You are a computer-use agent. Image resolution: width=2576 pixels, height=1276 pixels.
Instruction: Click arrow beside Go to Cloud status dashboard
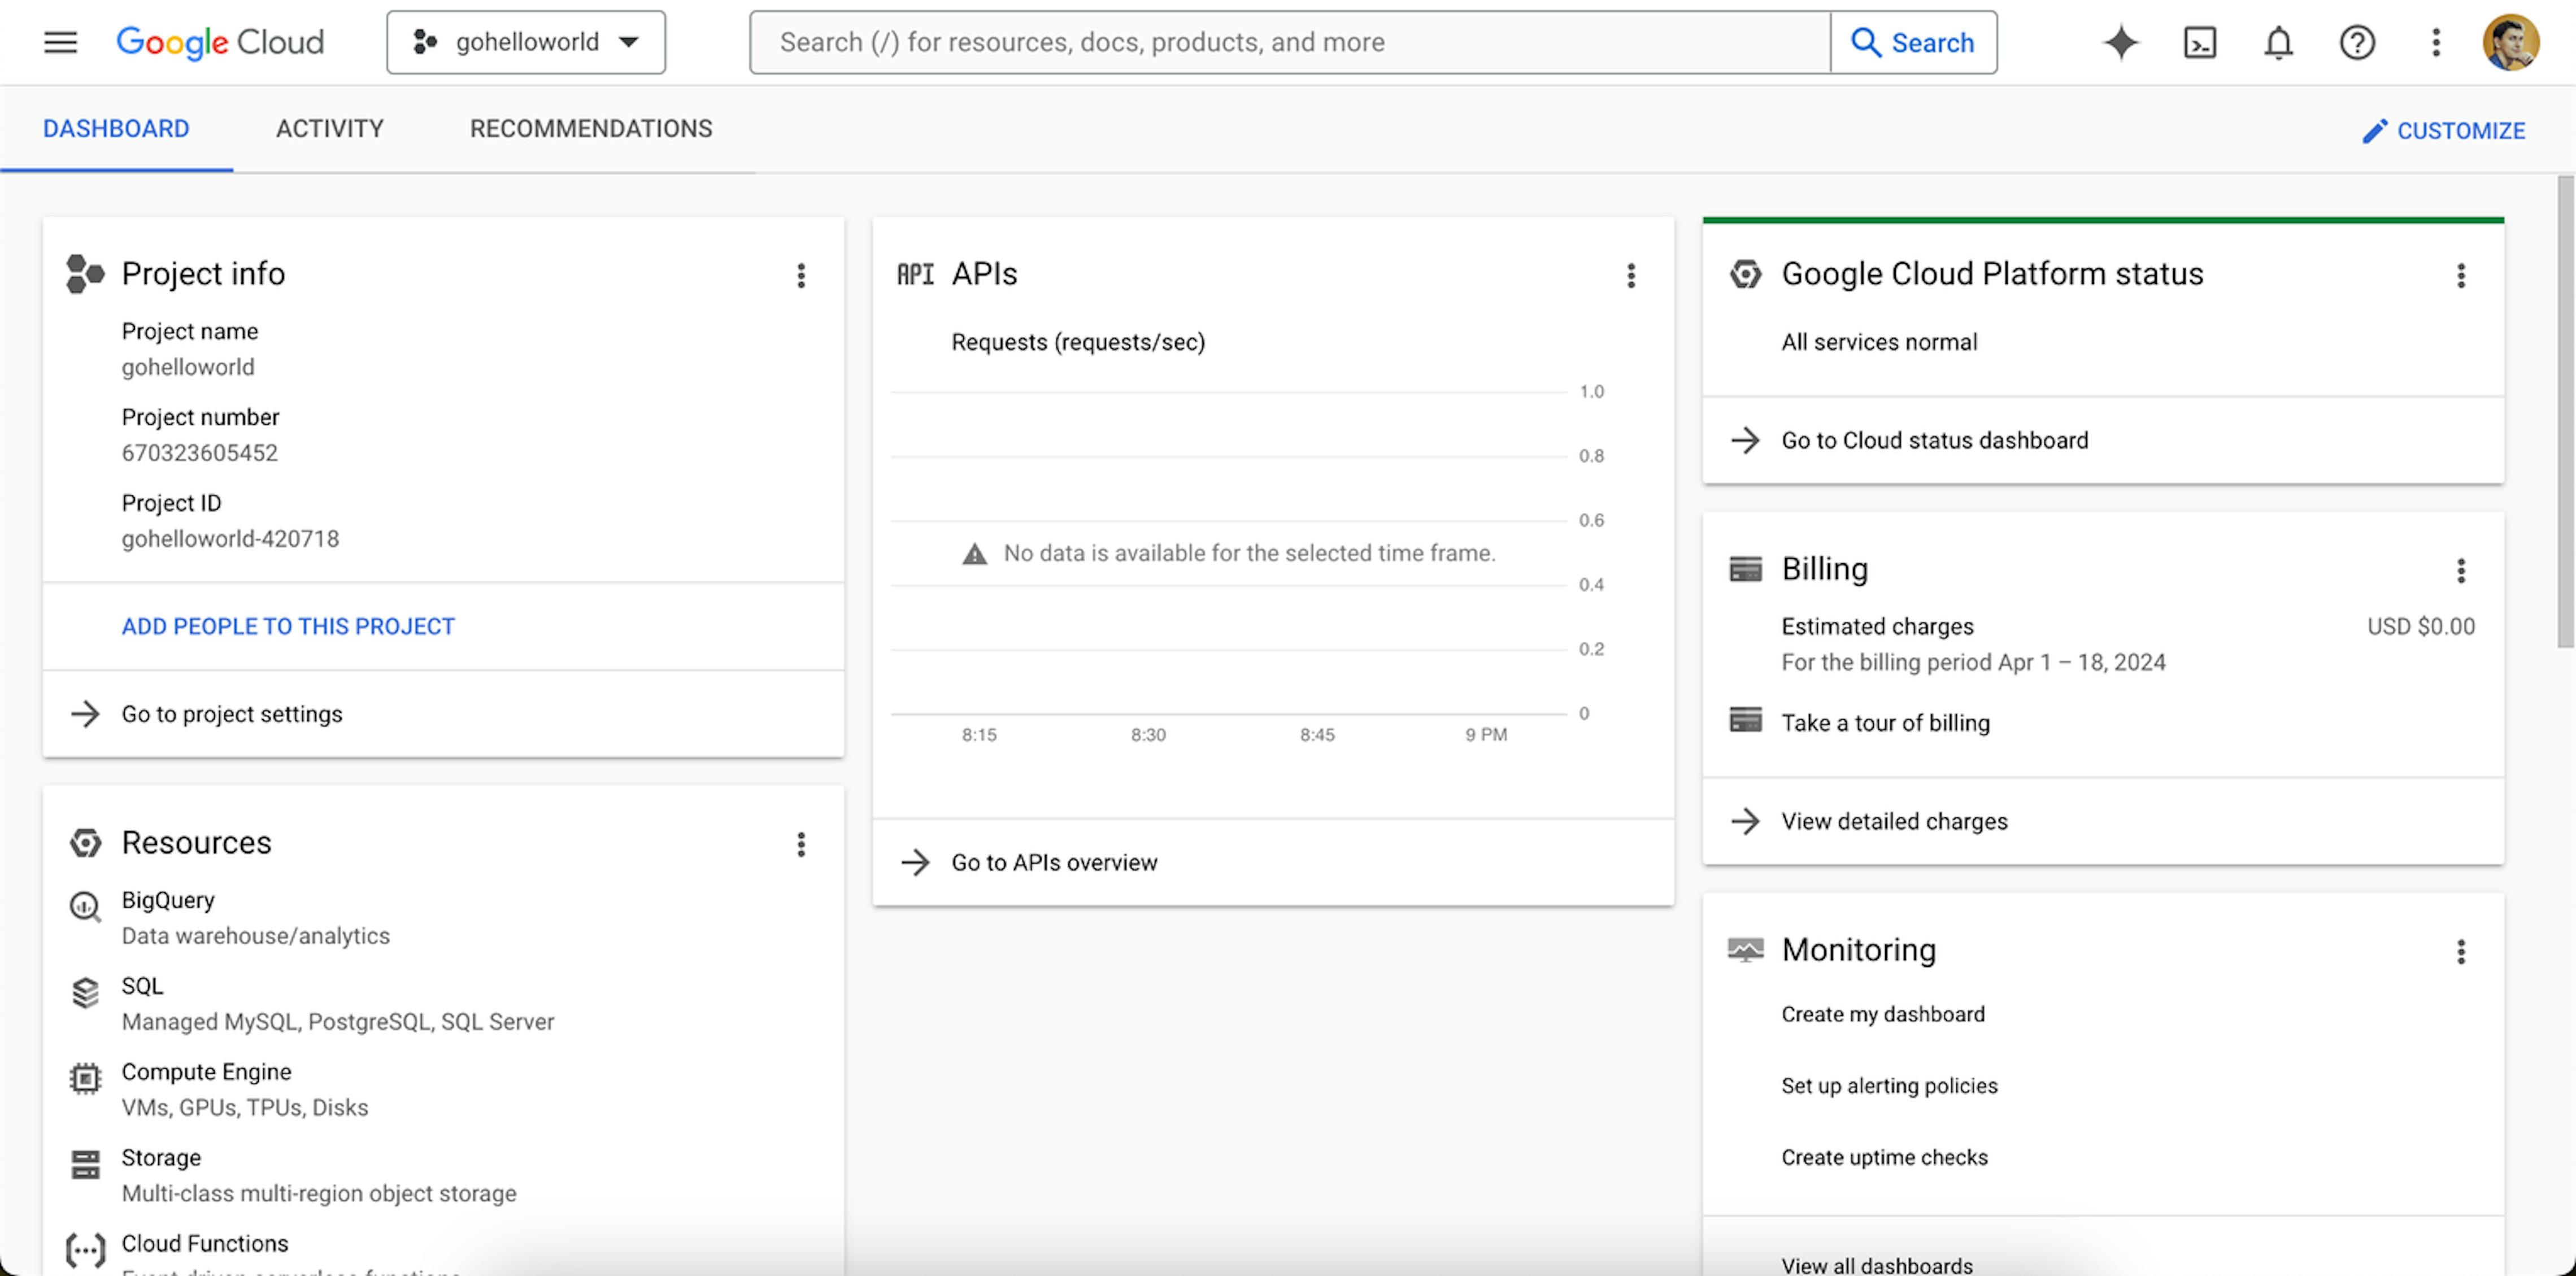(x=1745, y=440)
